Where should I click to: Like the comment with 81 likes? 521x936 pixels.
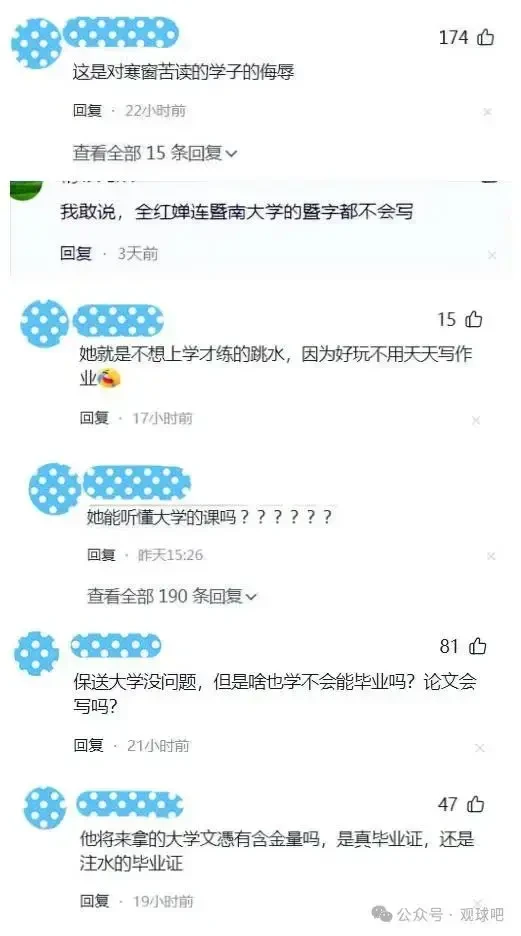click(478, 646)
